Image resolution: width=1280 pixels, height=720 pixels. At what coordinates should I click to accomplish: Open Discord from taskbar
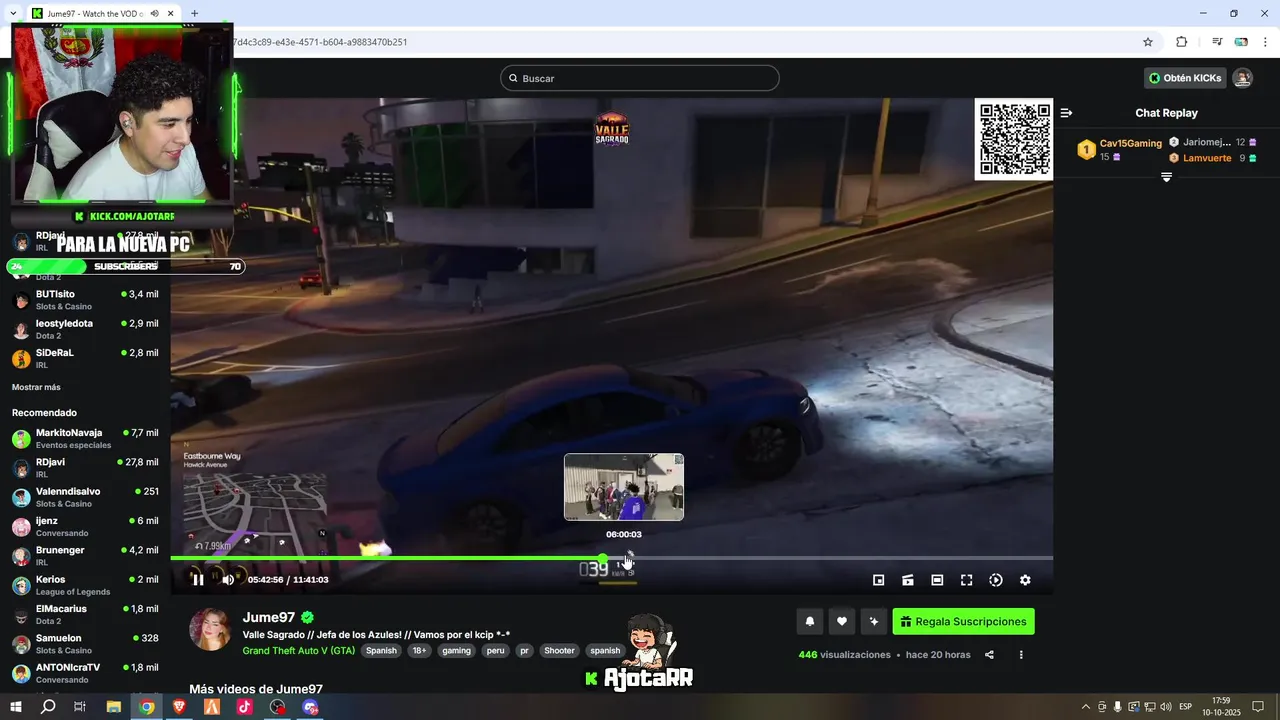(x=310, y=707)
